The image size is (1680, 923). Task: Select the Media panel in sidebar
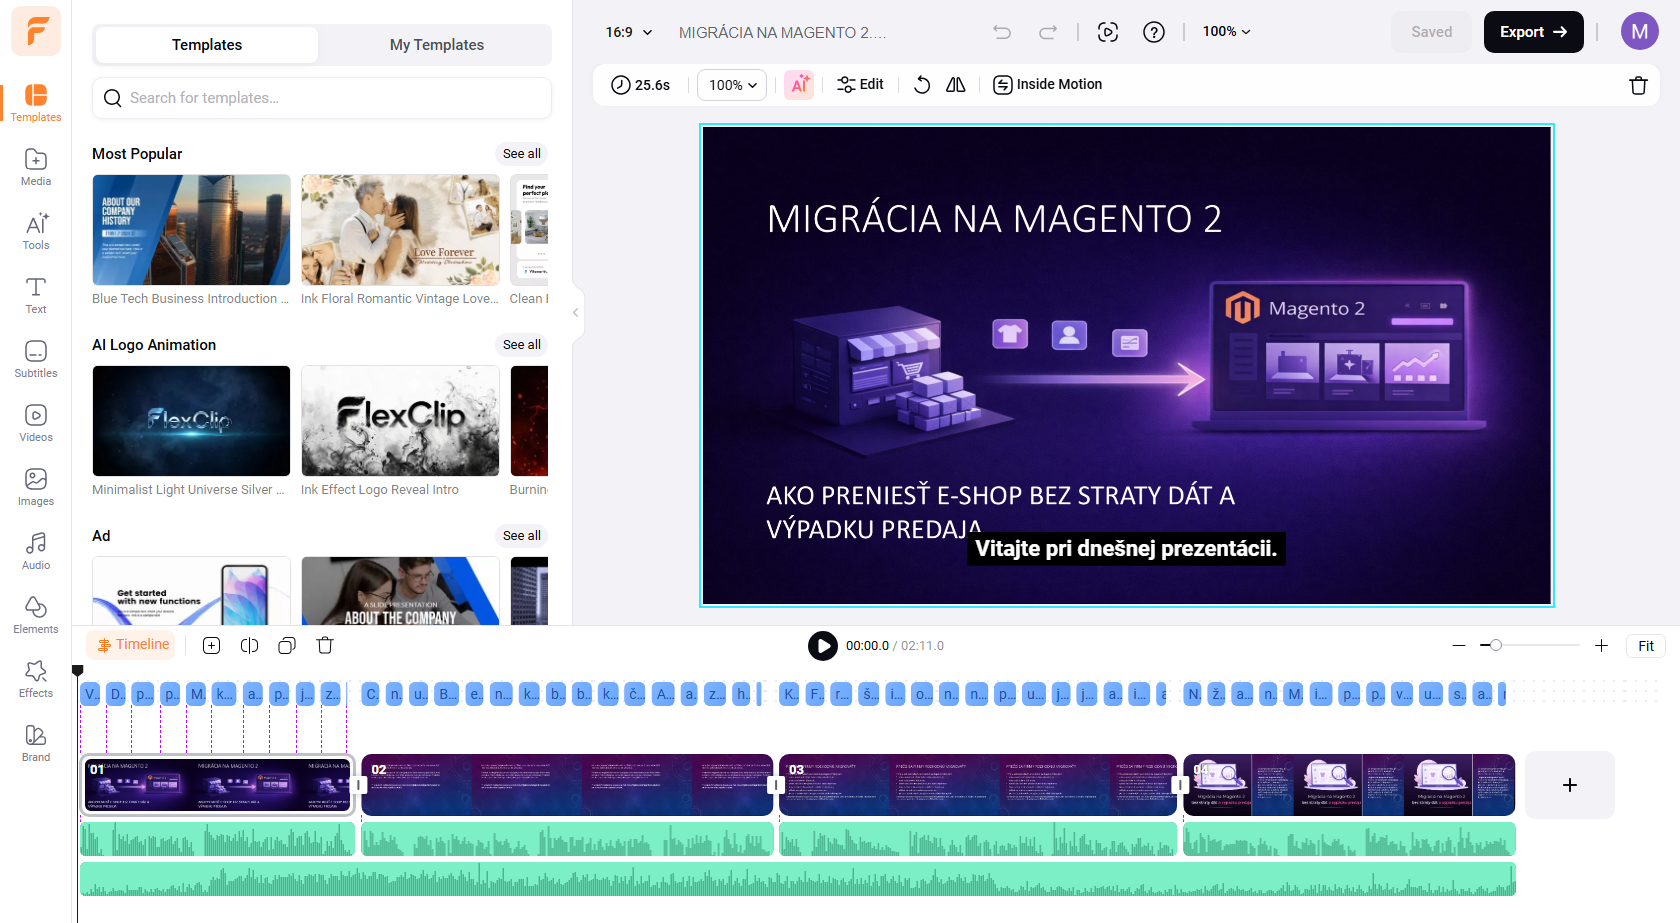tap(35, 168)
